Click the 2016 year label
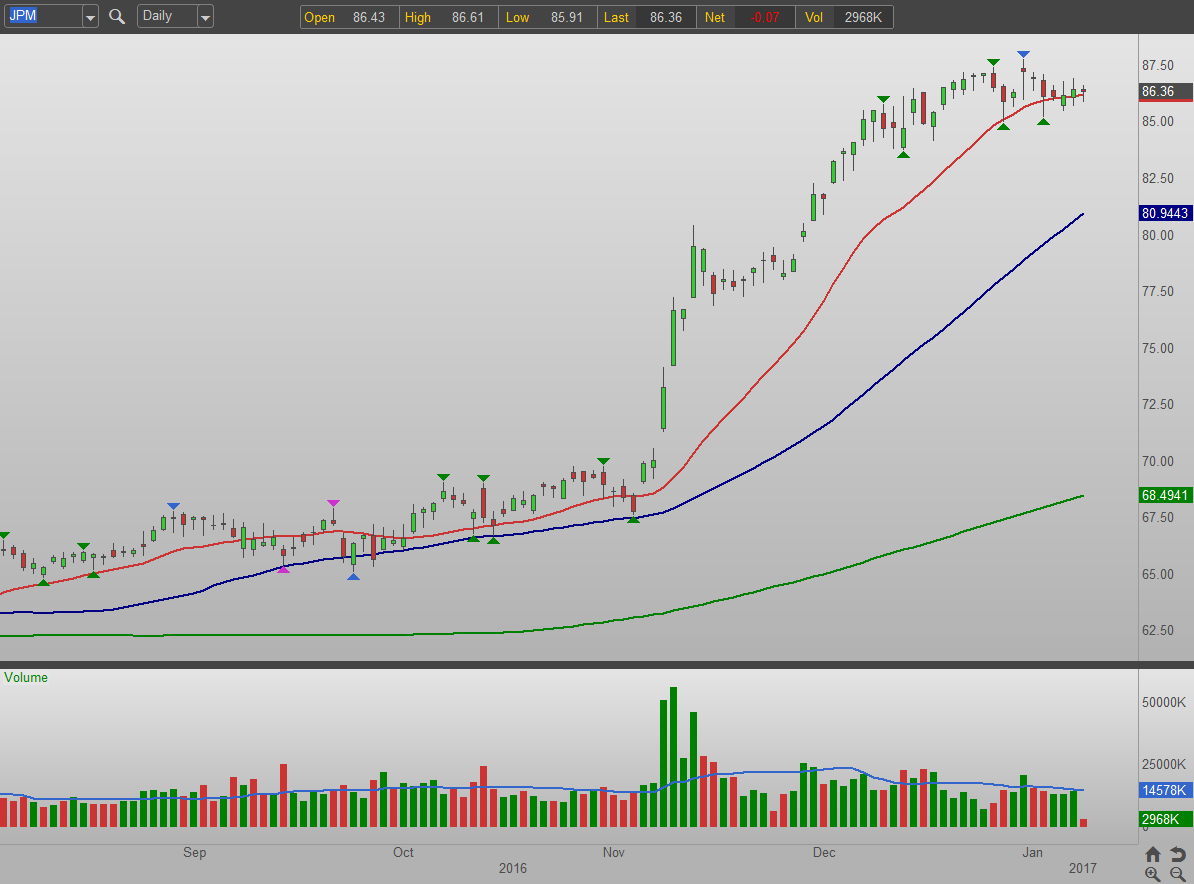 point(512,868)
